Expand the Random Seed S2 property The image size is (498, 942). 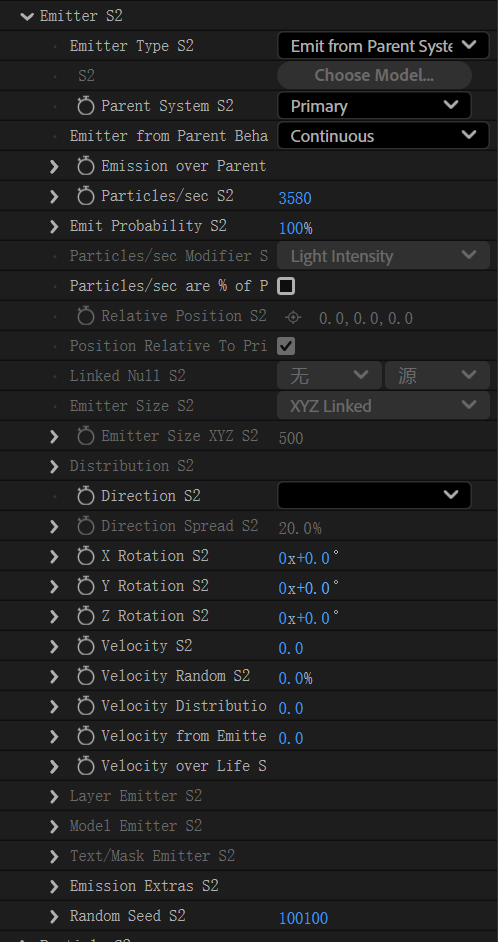pos(54,917)
